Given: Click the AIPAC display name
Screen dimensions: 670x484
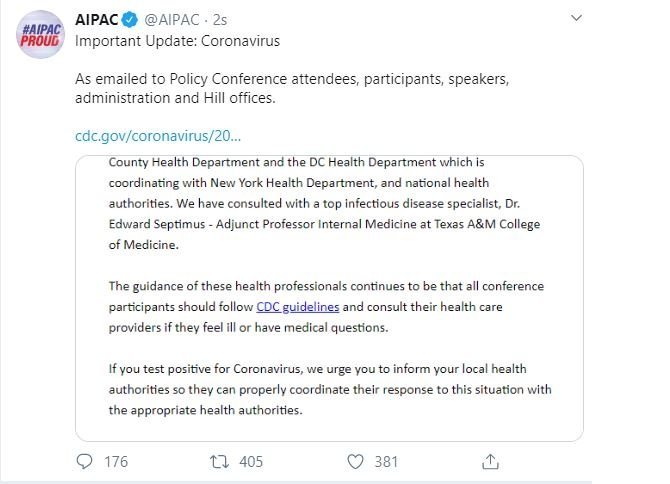Looking at the screenshot, I should tap(97, 19).
